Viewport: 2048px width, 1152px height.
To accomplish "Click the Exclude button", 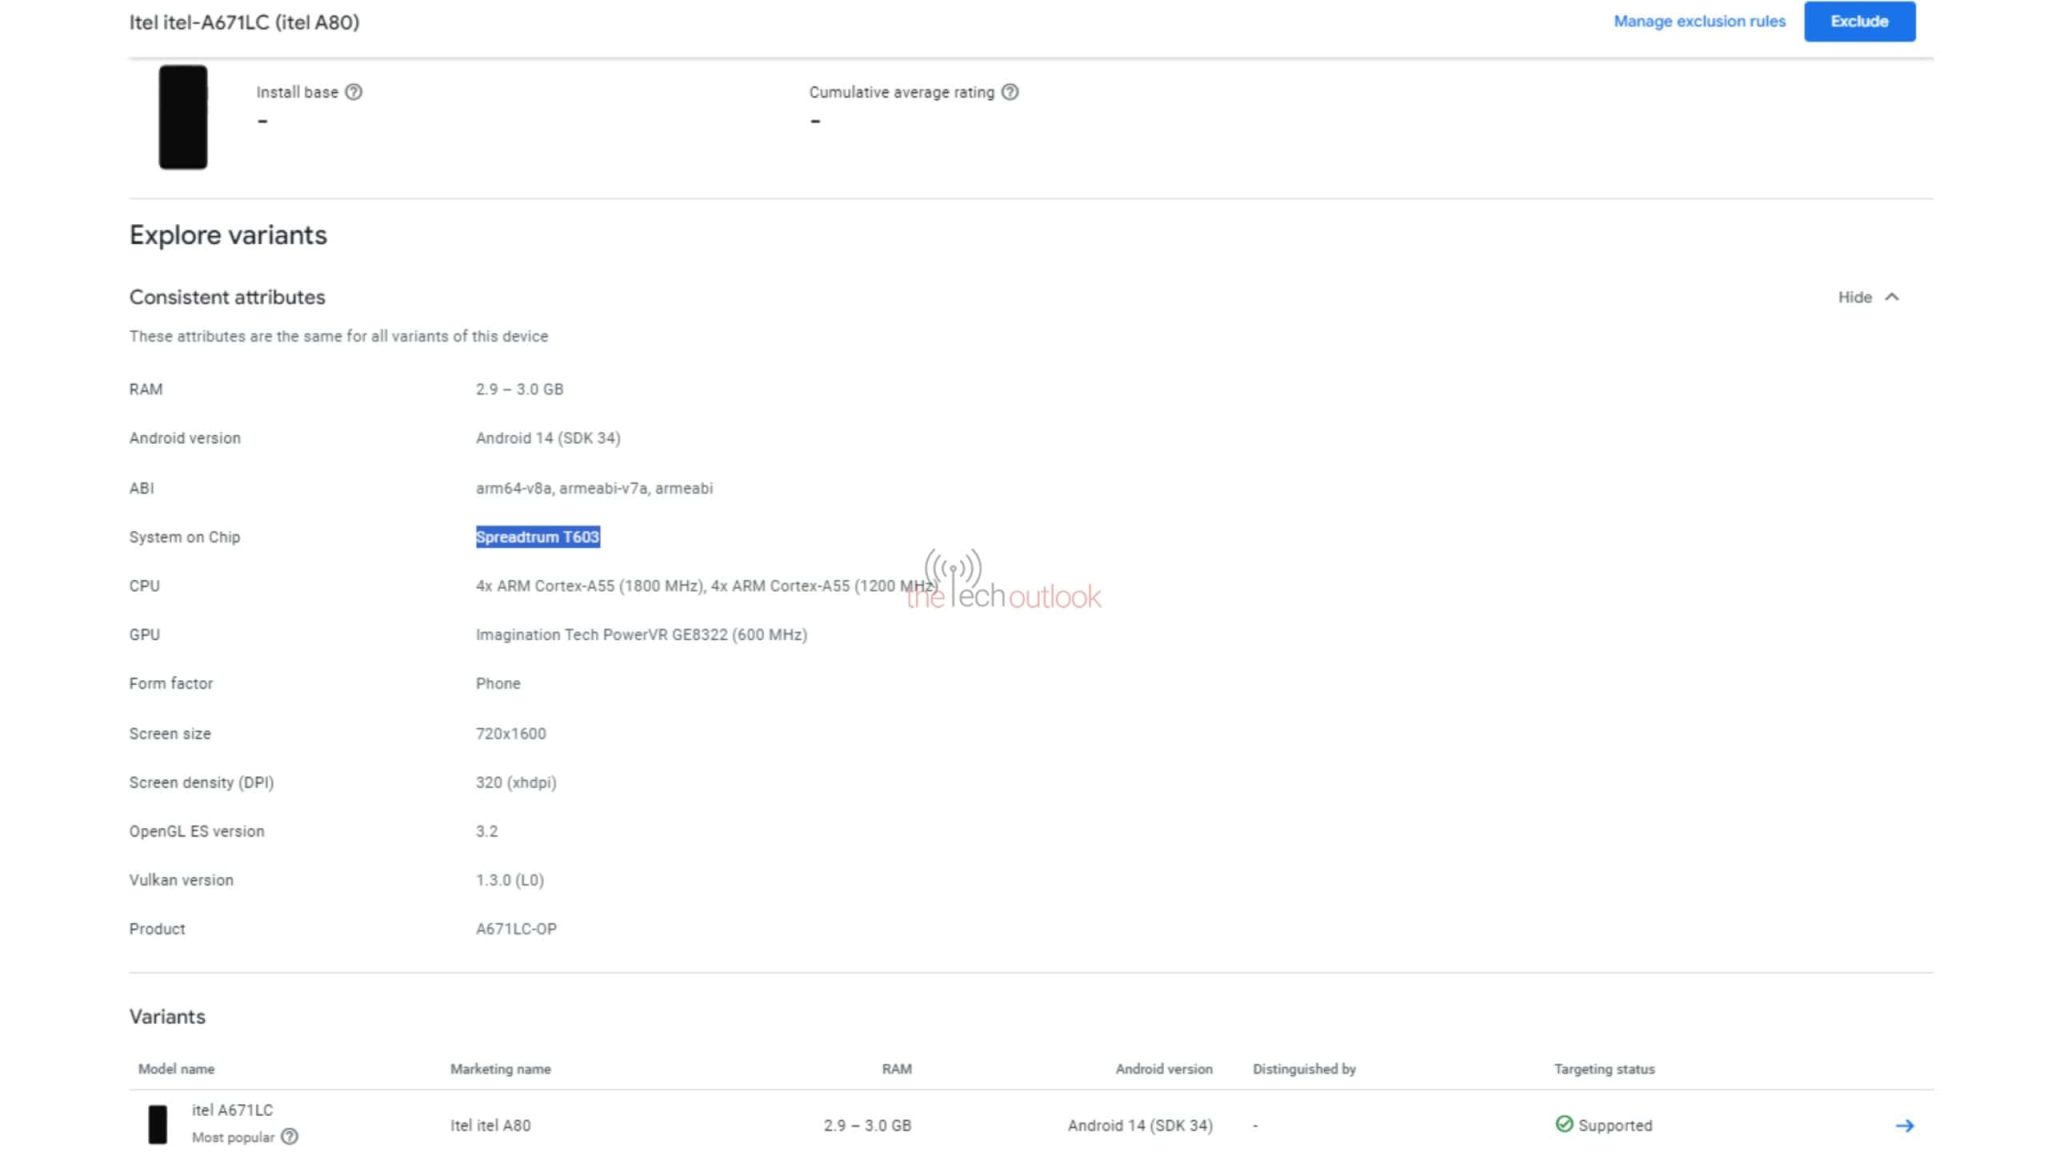I will point(1859,21).
